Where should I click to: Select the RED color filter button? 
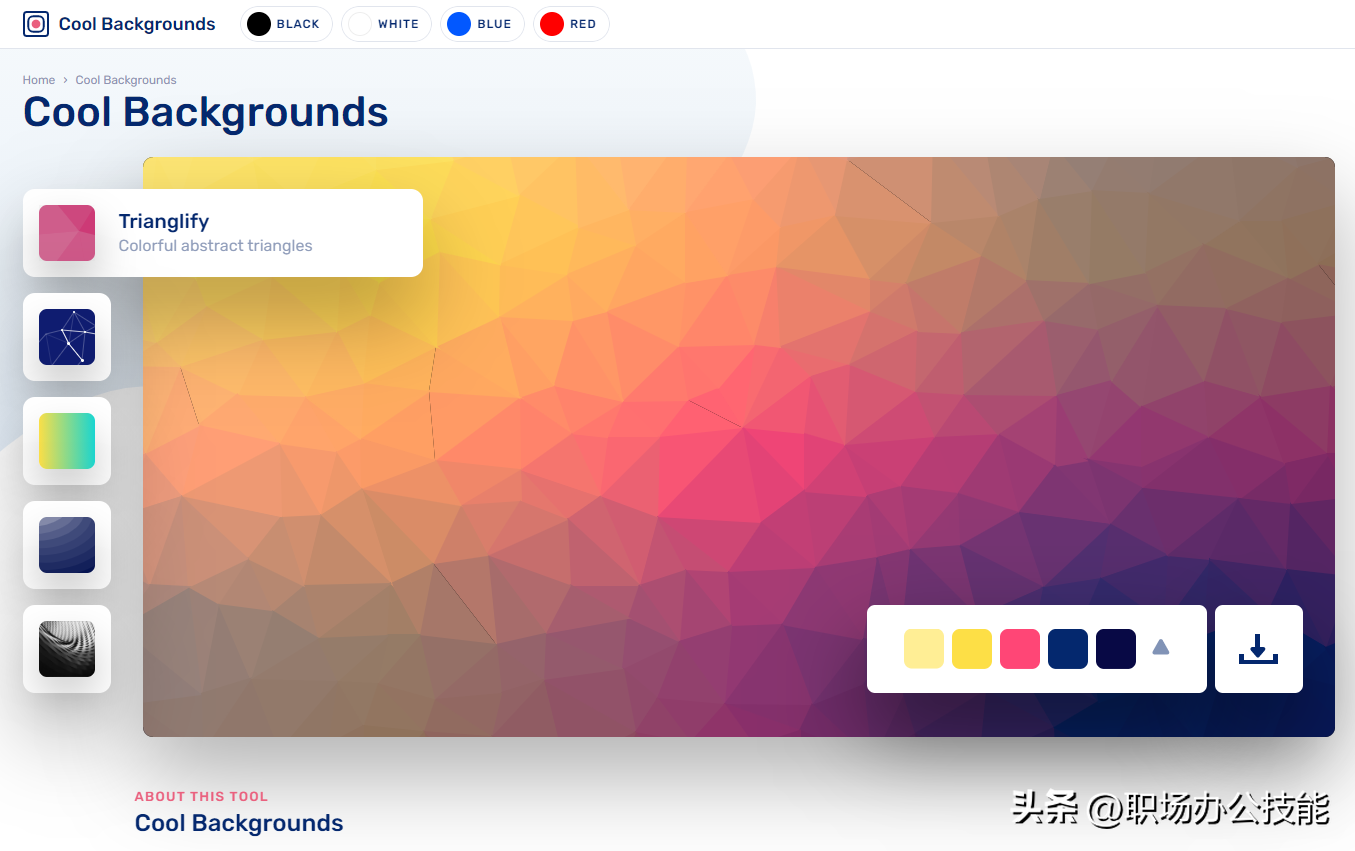coord(571,24)
